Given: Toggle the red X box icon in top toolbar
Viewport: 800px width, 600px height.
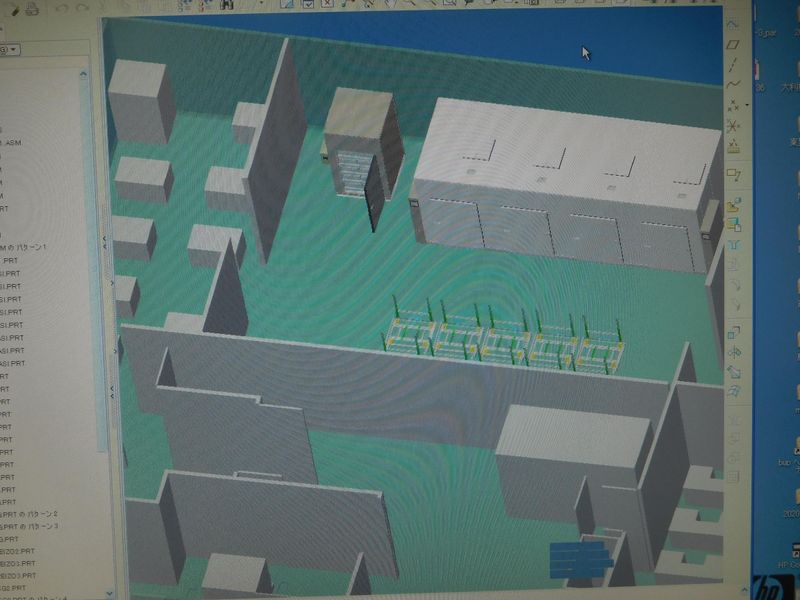Looking at the screenshot, I should (x=328, y=4).
